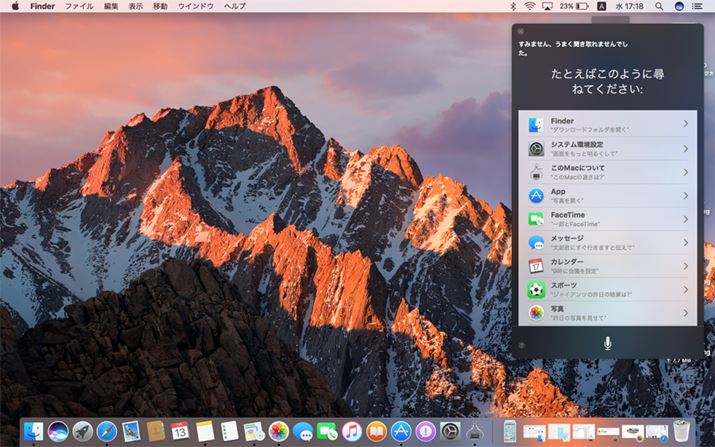Open Spotlight search in the menu bar

[660, 6]
